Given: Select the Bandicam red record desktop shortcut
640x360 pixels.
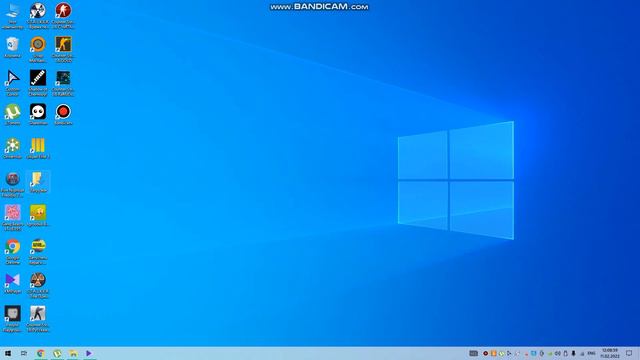Looking at the screenshot, I should click(x=63, y=114).
